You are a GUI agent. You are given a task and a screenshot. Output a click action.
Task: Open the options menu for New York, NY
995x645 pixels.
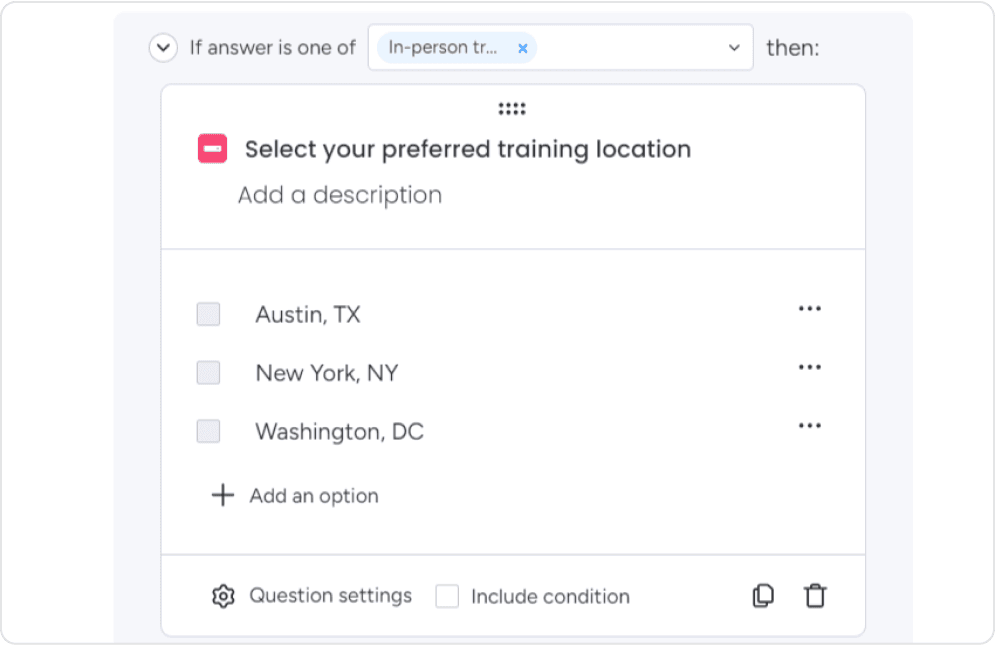click(809, 366)
